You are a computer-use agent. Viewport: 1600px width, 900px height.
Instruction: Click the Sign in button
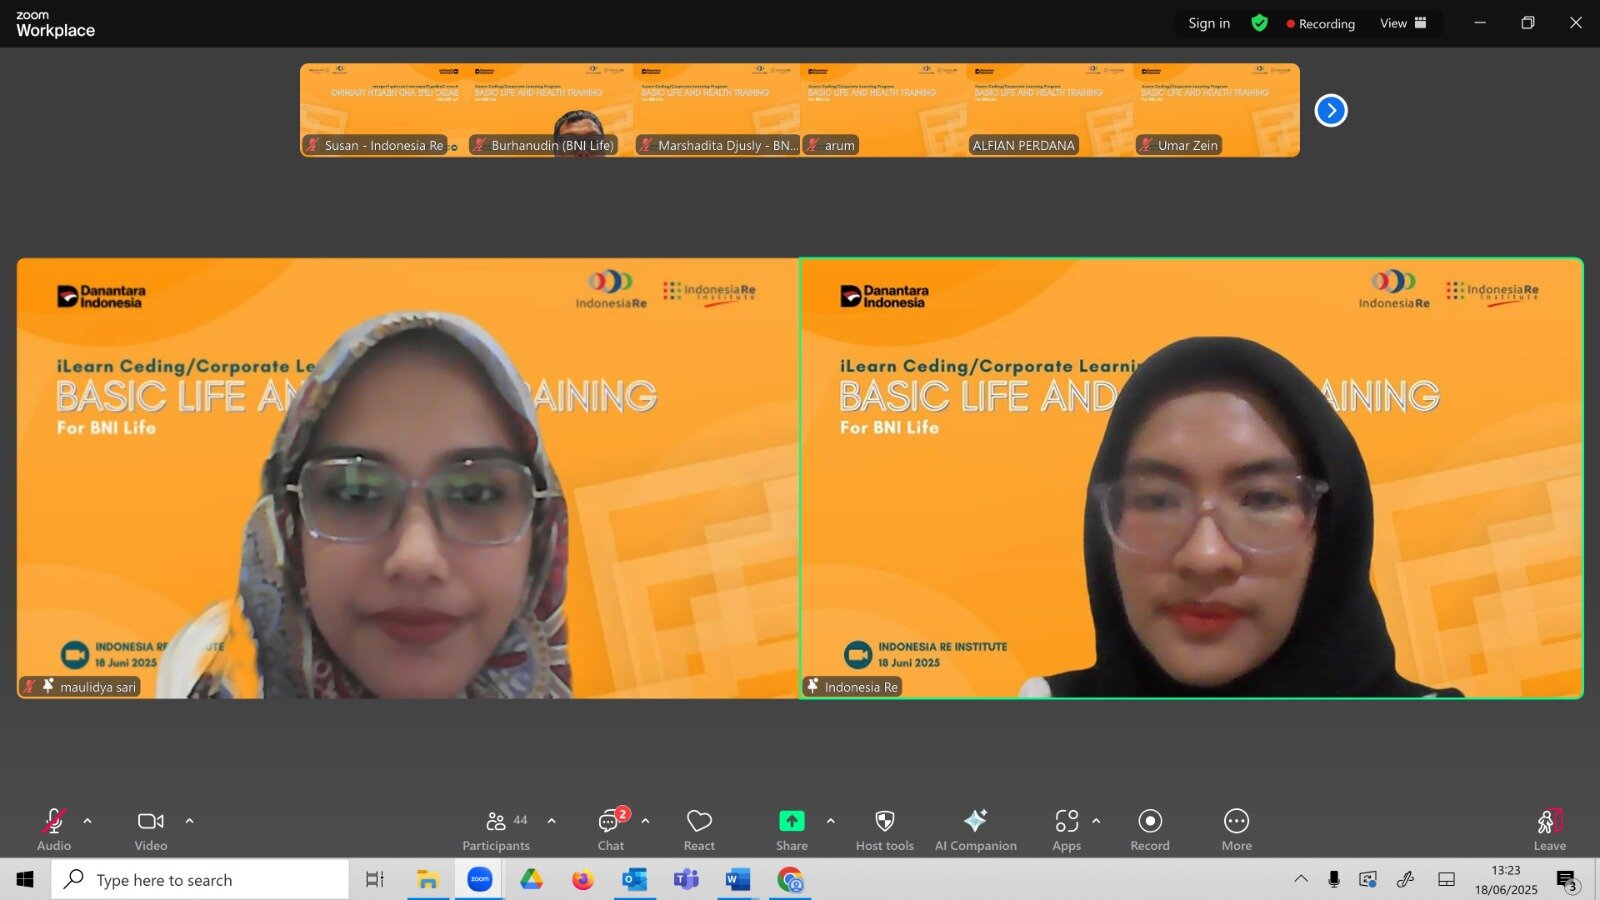(1209, 23)
